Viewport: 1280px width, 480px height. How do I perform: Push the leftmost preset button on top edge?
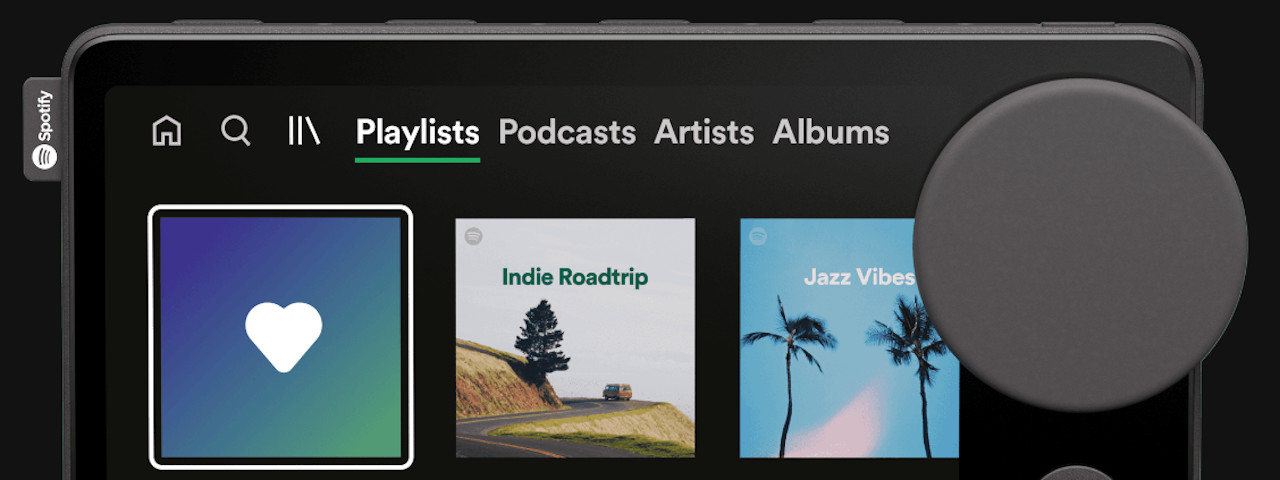(216, 21)
